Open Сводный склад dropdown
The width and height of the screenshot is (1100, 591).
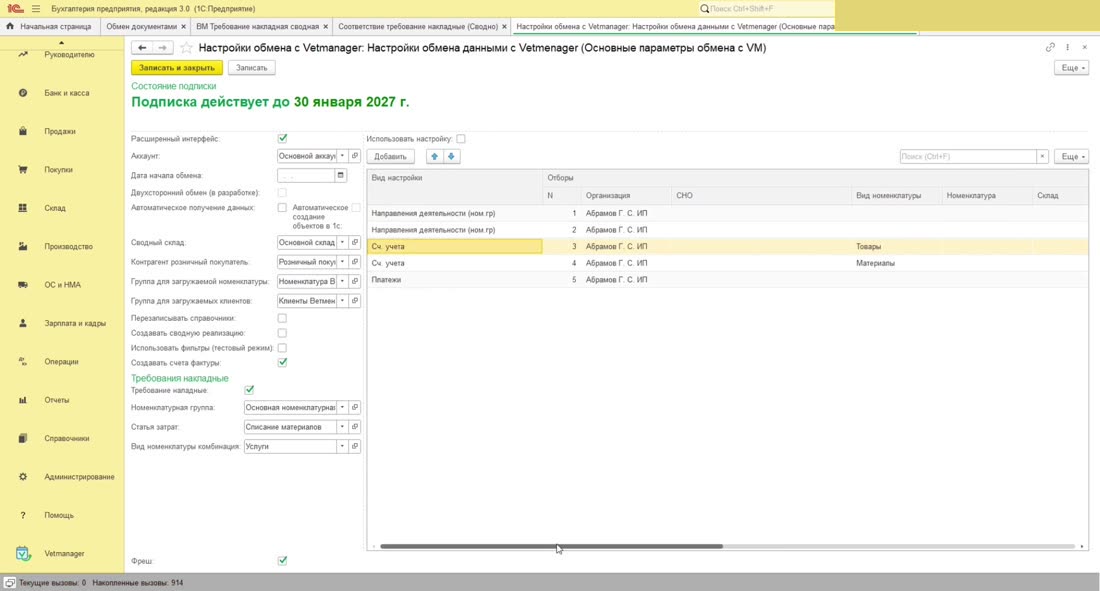coord(342,242)
